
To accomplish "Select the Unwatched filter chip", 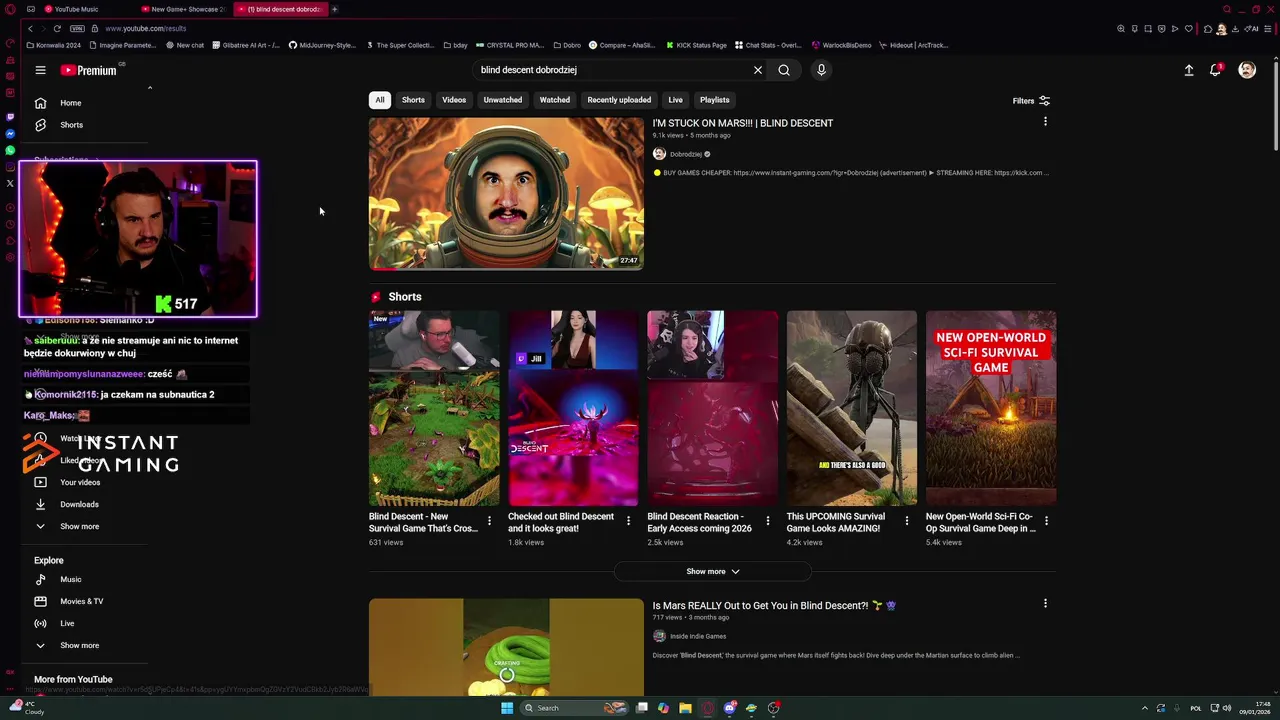I will [503, 100].
